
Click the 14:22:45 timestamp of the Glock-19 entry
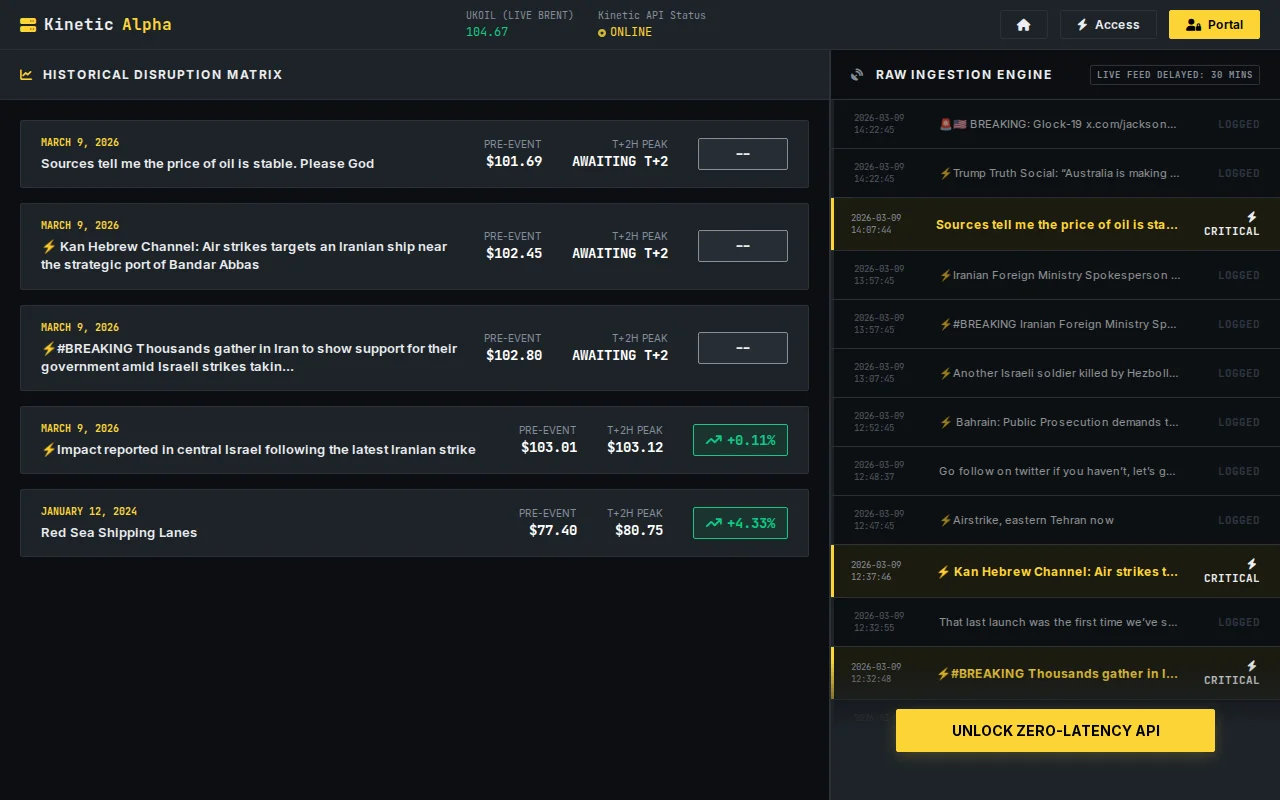tap(875, 130)
